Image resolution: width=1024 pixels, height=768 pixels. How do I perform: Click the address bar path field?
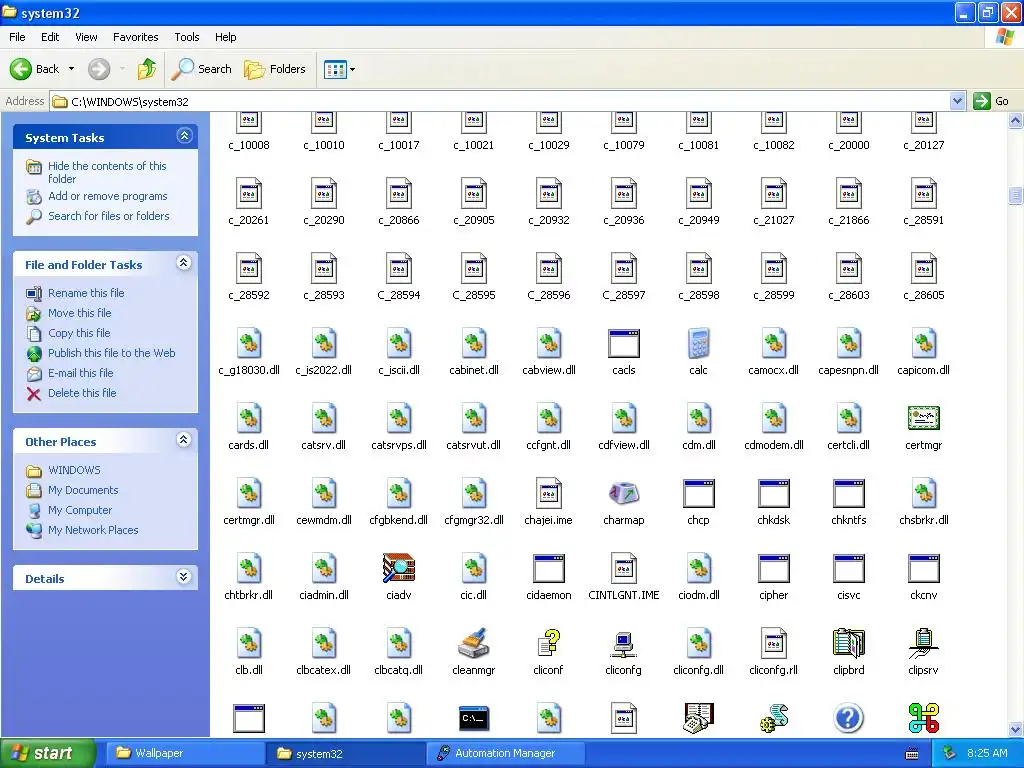501,101
